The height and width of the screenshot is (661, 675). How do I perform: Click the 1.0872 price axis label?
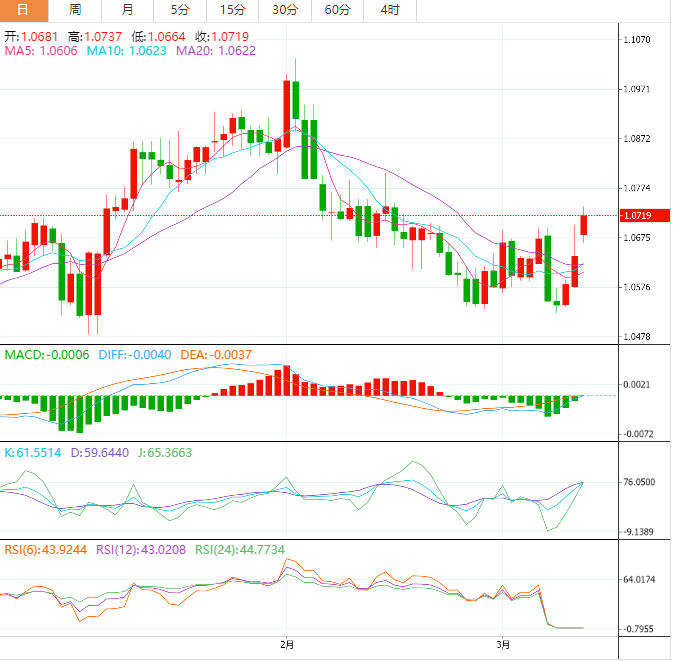pos(637,139)
